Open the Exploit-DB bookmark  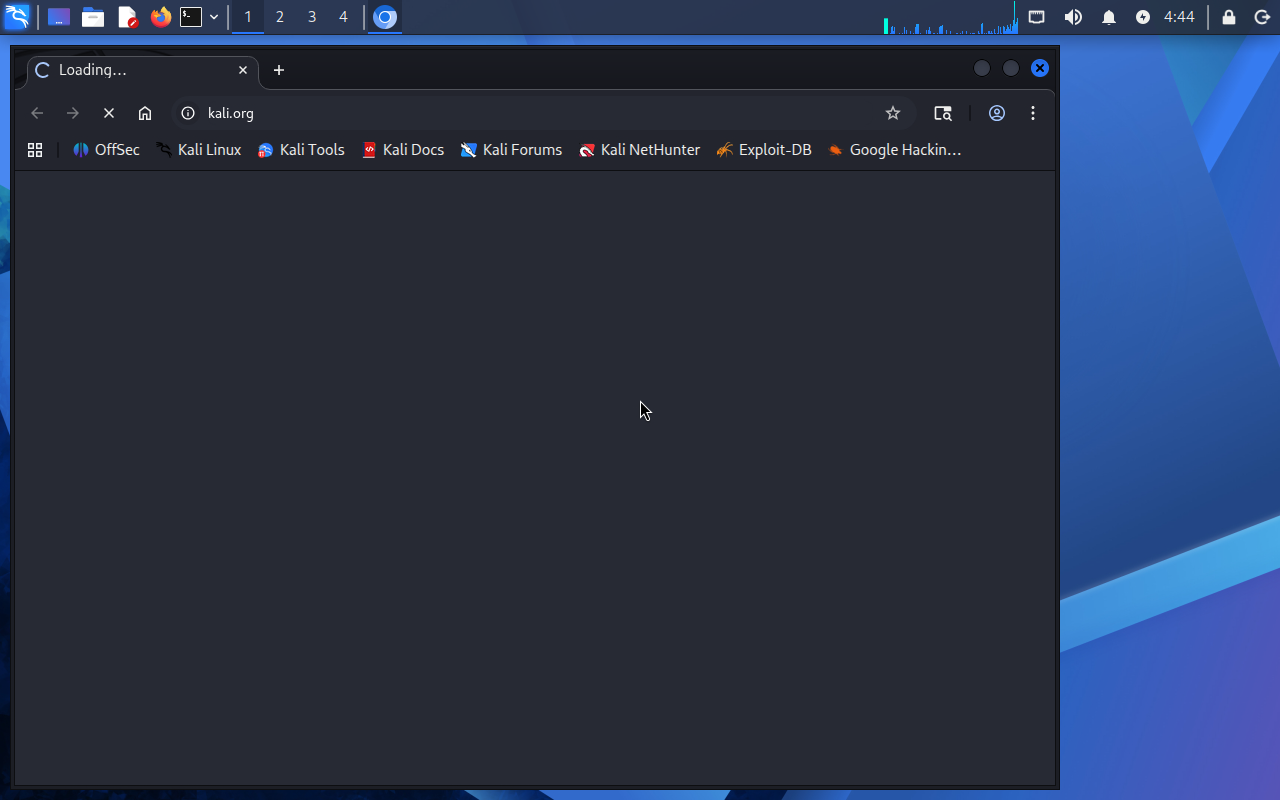click(x=764, y=150)
